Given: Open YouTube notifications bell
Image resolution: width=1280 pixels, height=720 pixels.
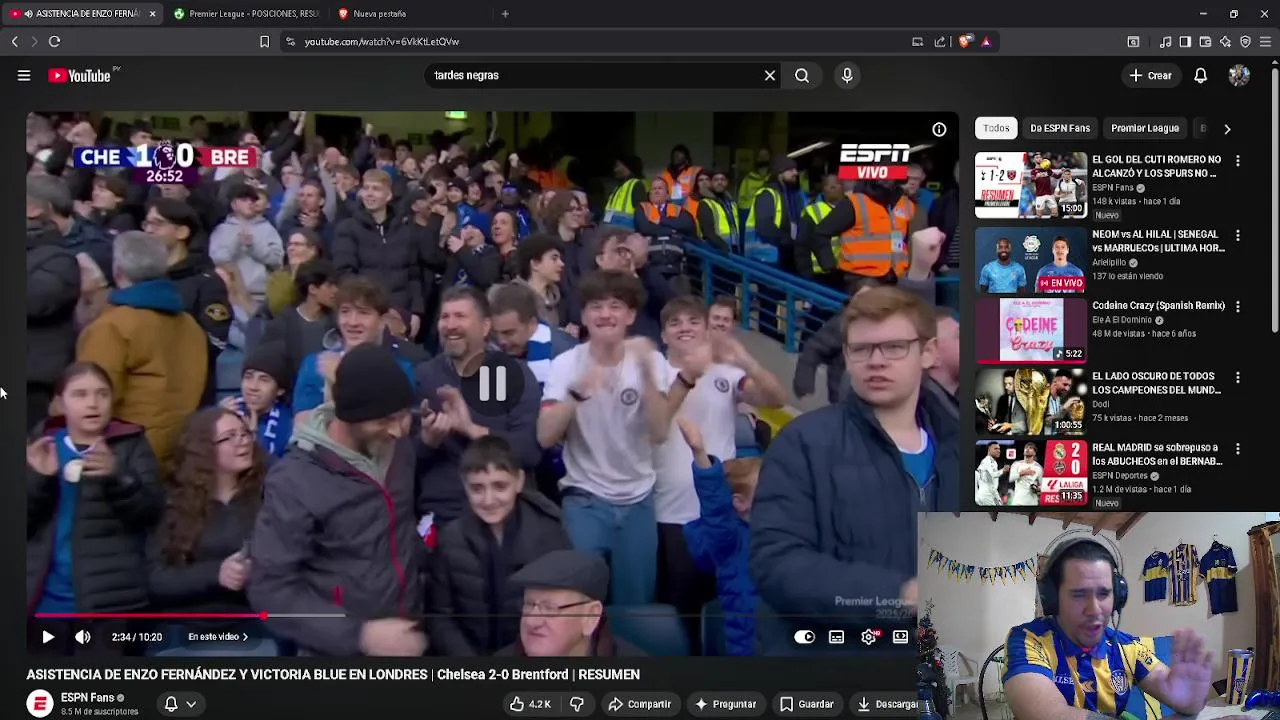Looking at the screenshot, I should [x=1201, y=75].
